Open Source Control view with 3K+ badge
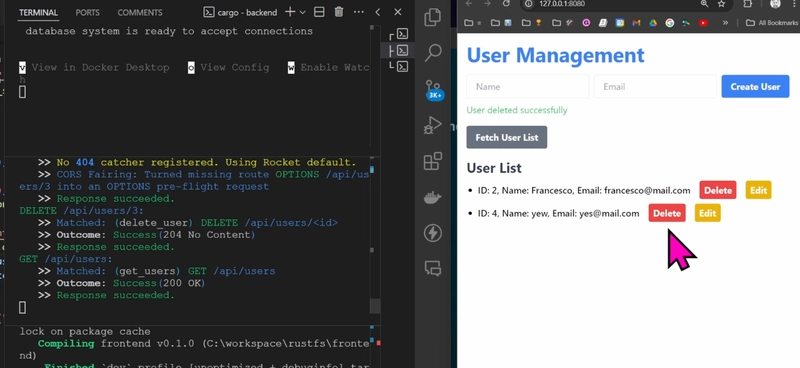This screenshot has width=800, height=368. (x=434, y=89)
